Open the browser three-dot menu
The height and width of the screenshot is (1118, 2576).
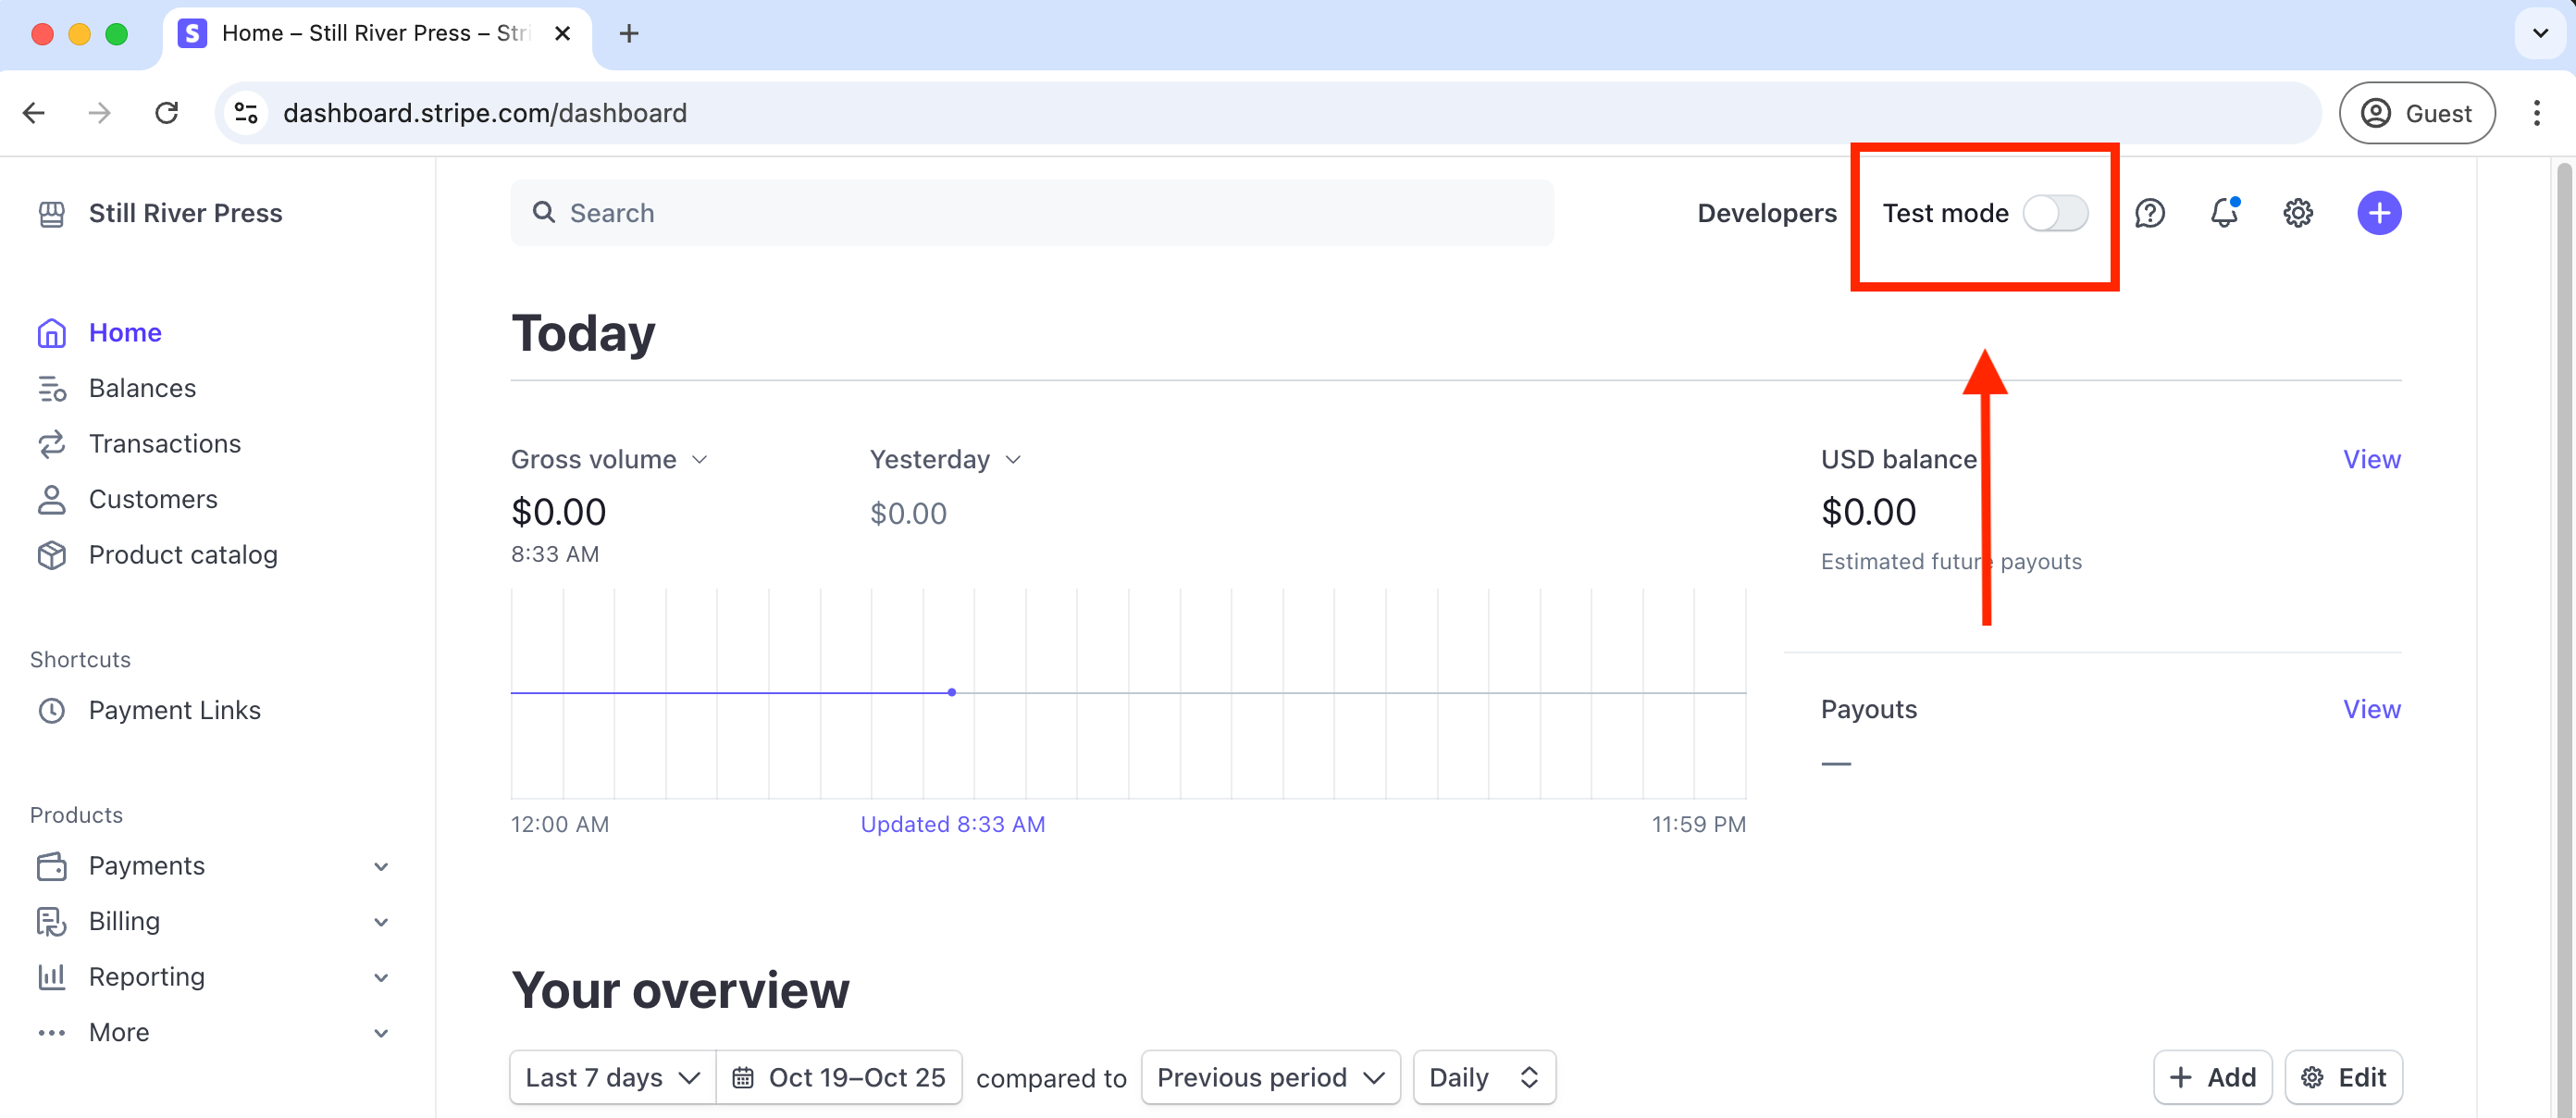pos(2536,113)
